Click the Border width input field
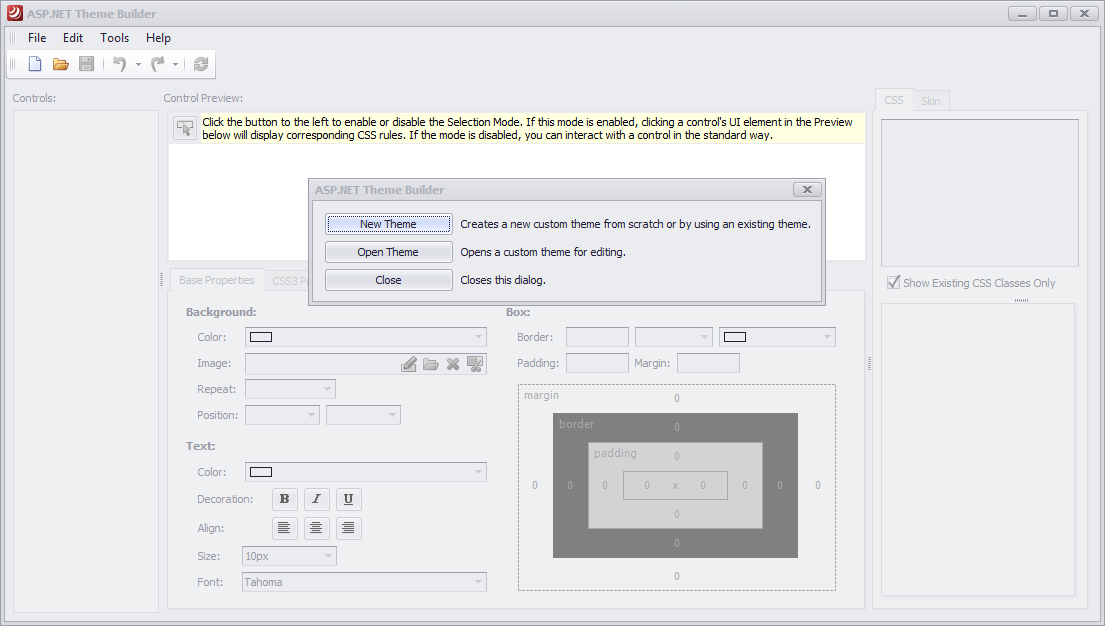 point(598,337)
